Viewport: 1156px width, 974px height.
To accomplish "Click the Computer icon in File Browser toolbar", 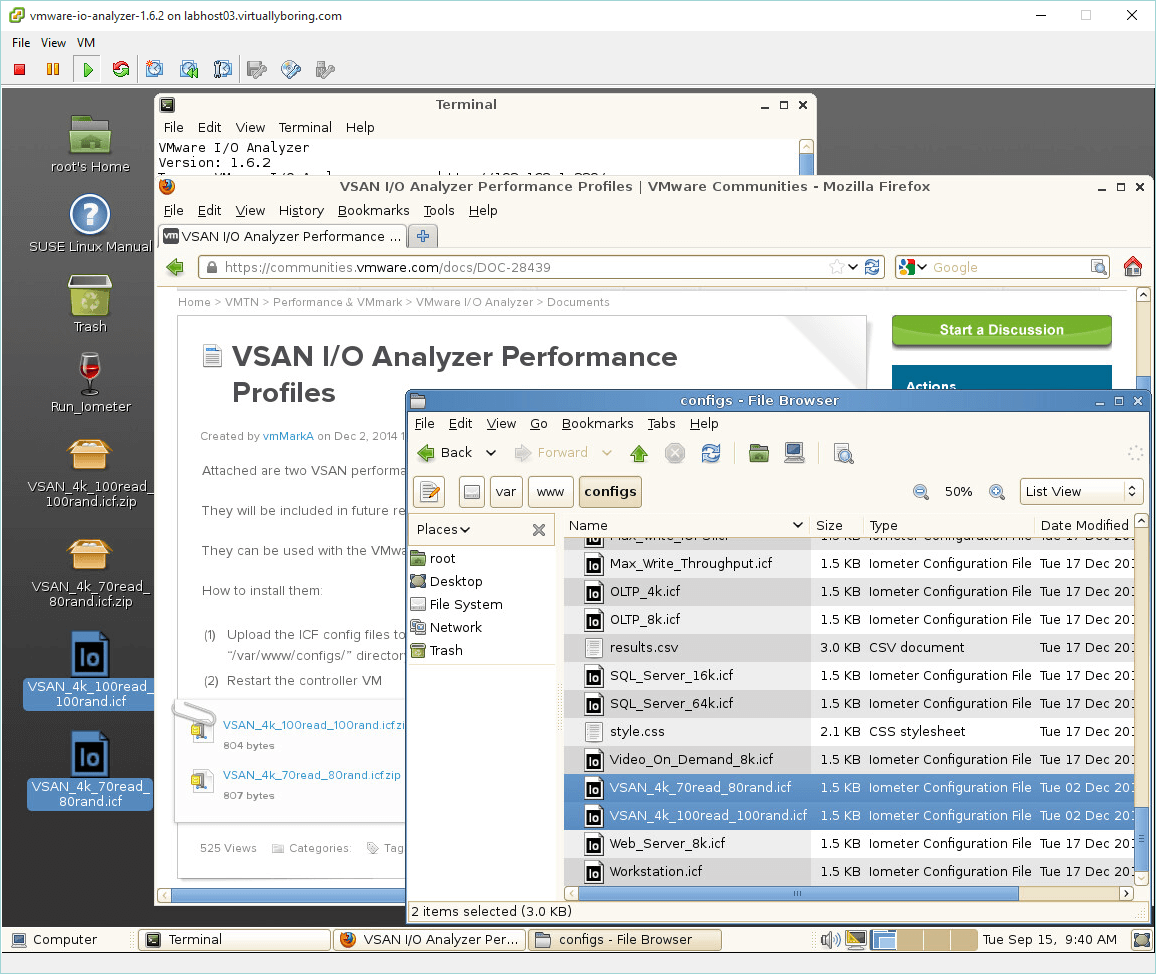I will pos(794,453).
